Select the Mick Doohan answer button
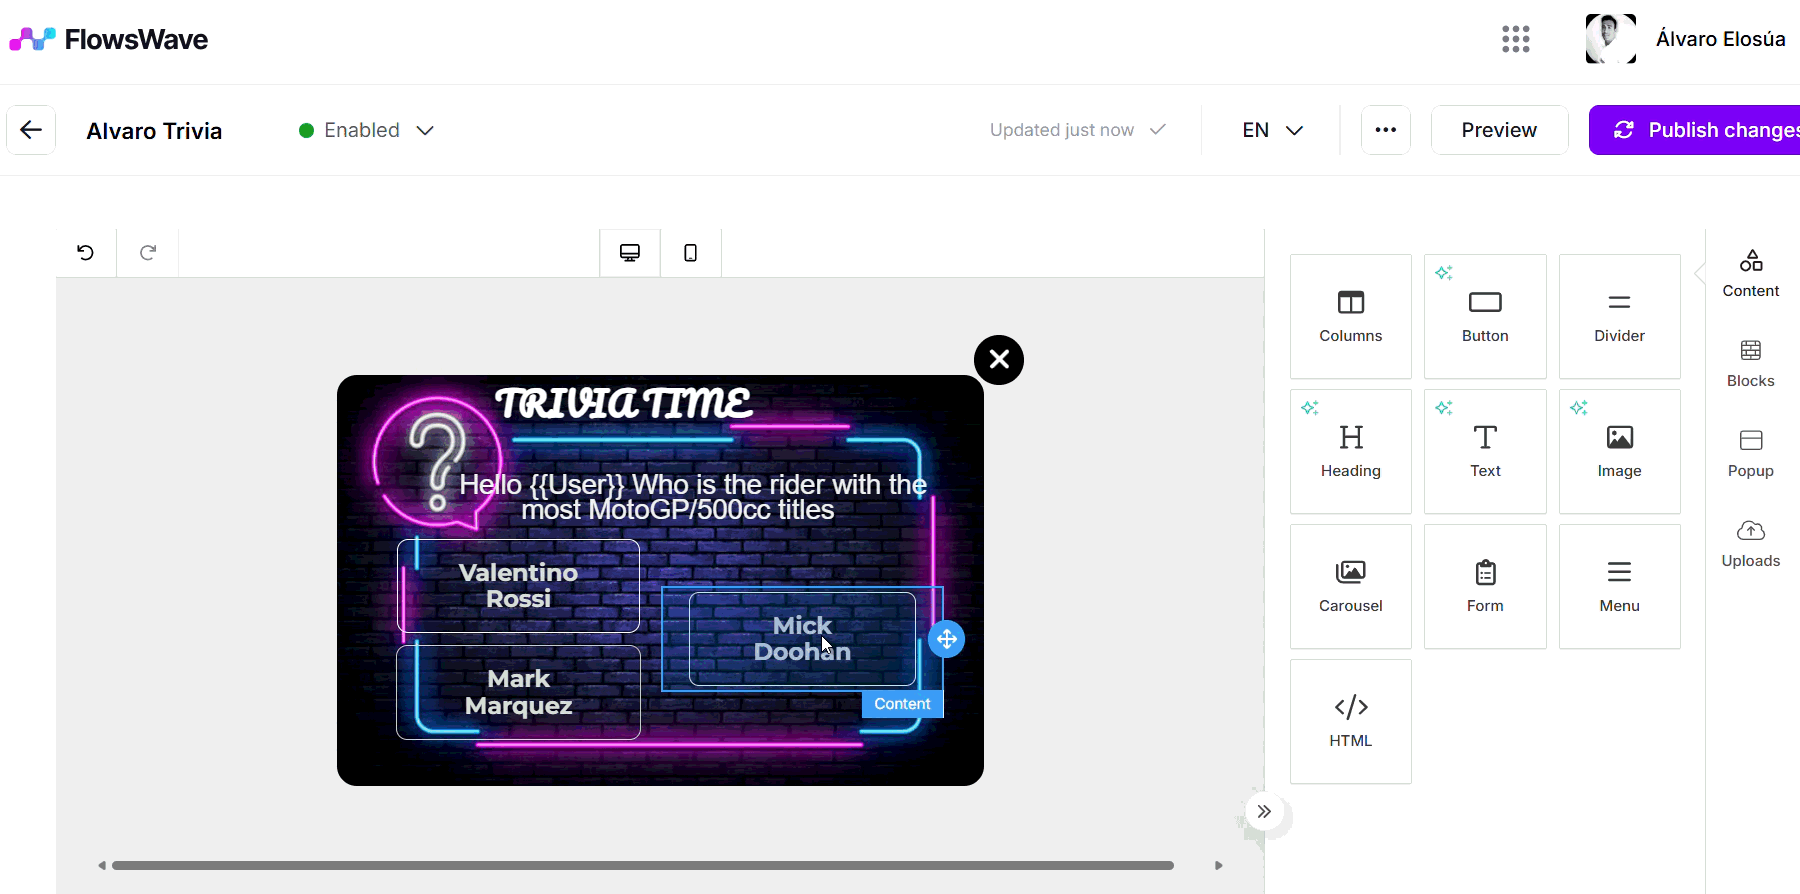 tap(802, 639)
